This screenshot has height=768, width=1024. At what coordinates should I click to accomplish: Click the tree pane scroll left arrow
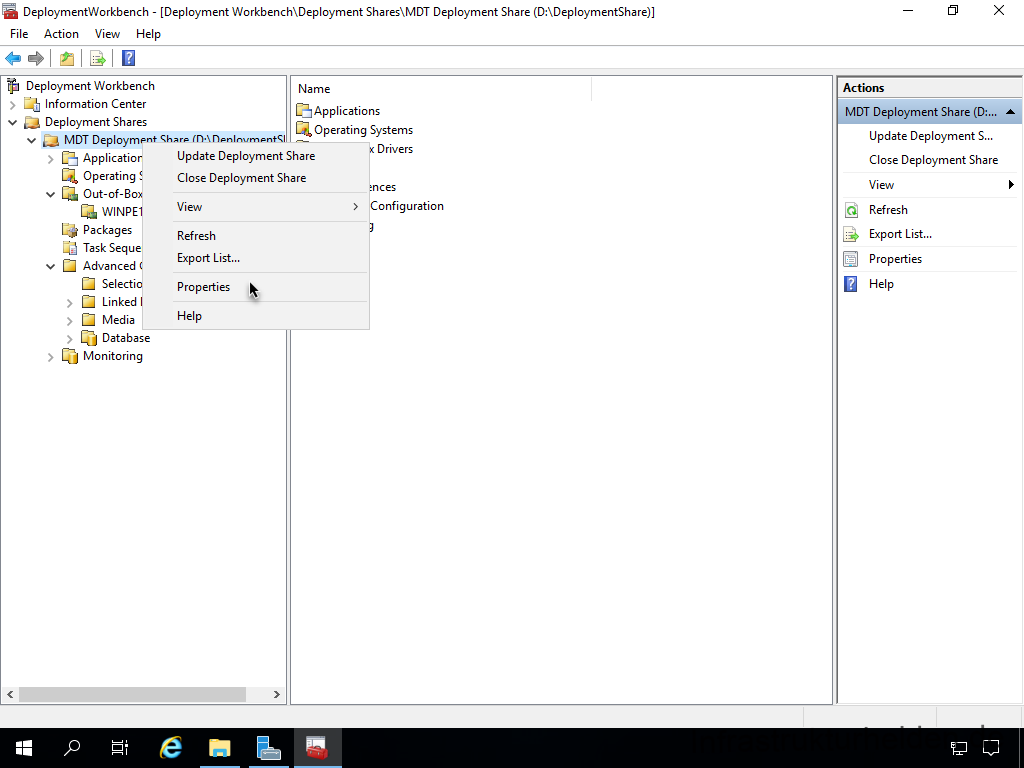tap(10, 694)
